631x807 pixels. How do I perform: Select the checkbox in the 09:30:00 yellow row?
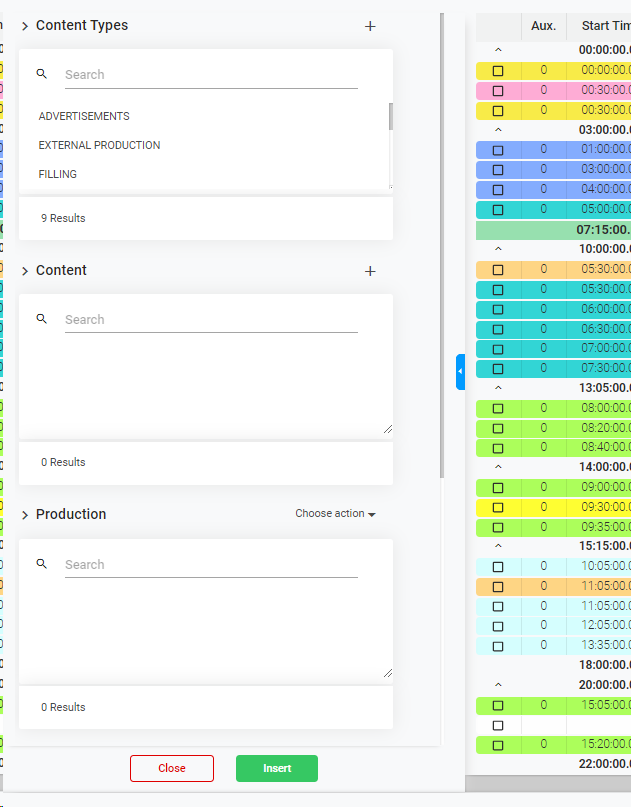[x=498, y=507]
